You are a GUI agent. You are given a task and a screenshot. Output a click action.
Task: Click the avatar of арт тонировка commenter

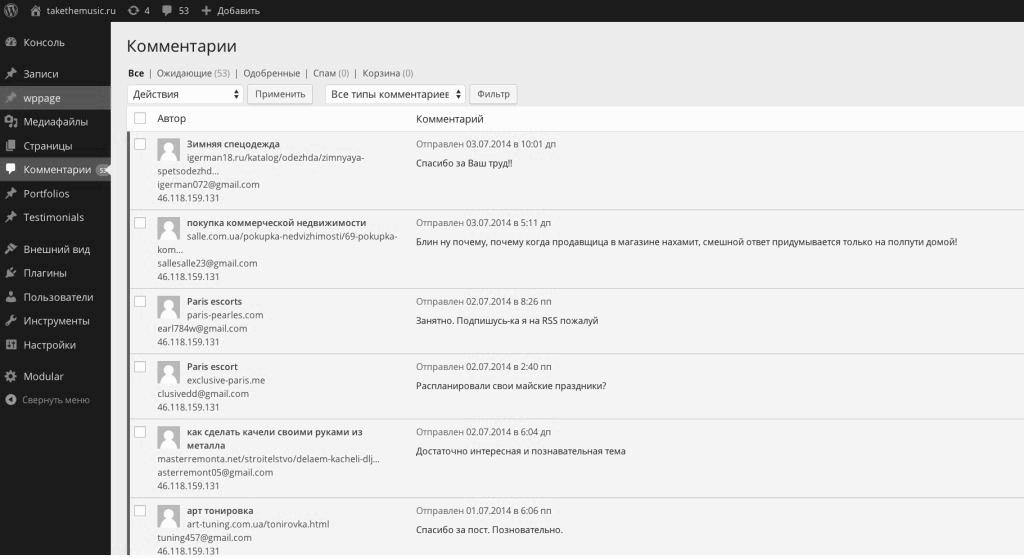coord(168,516)
